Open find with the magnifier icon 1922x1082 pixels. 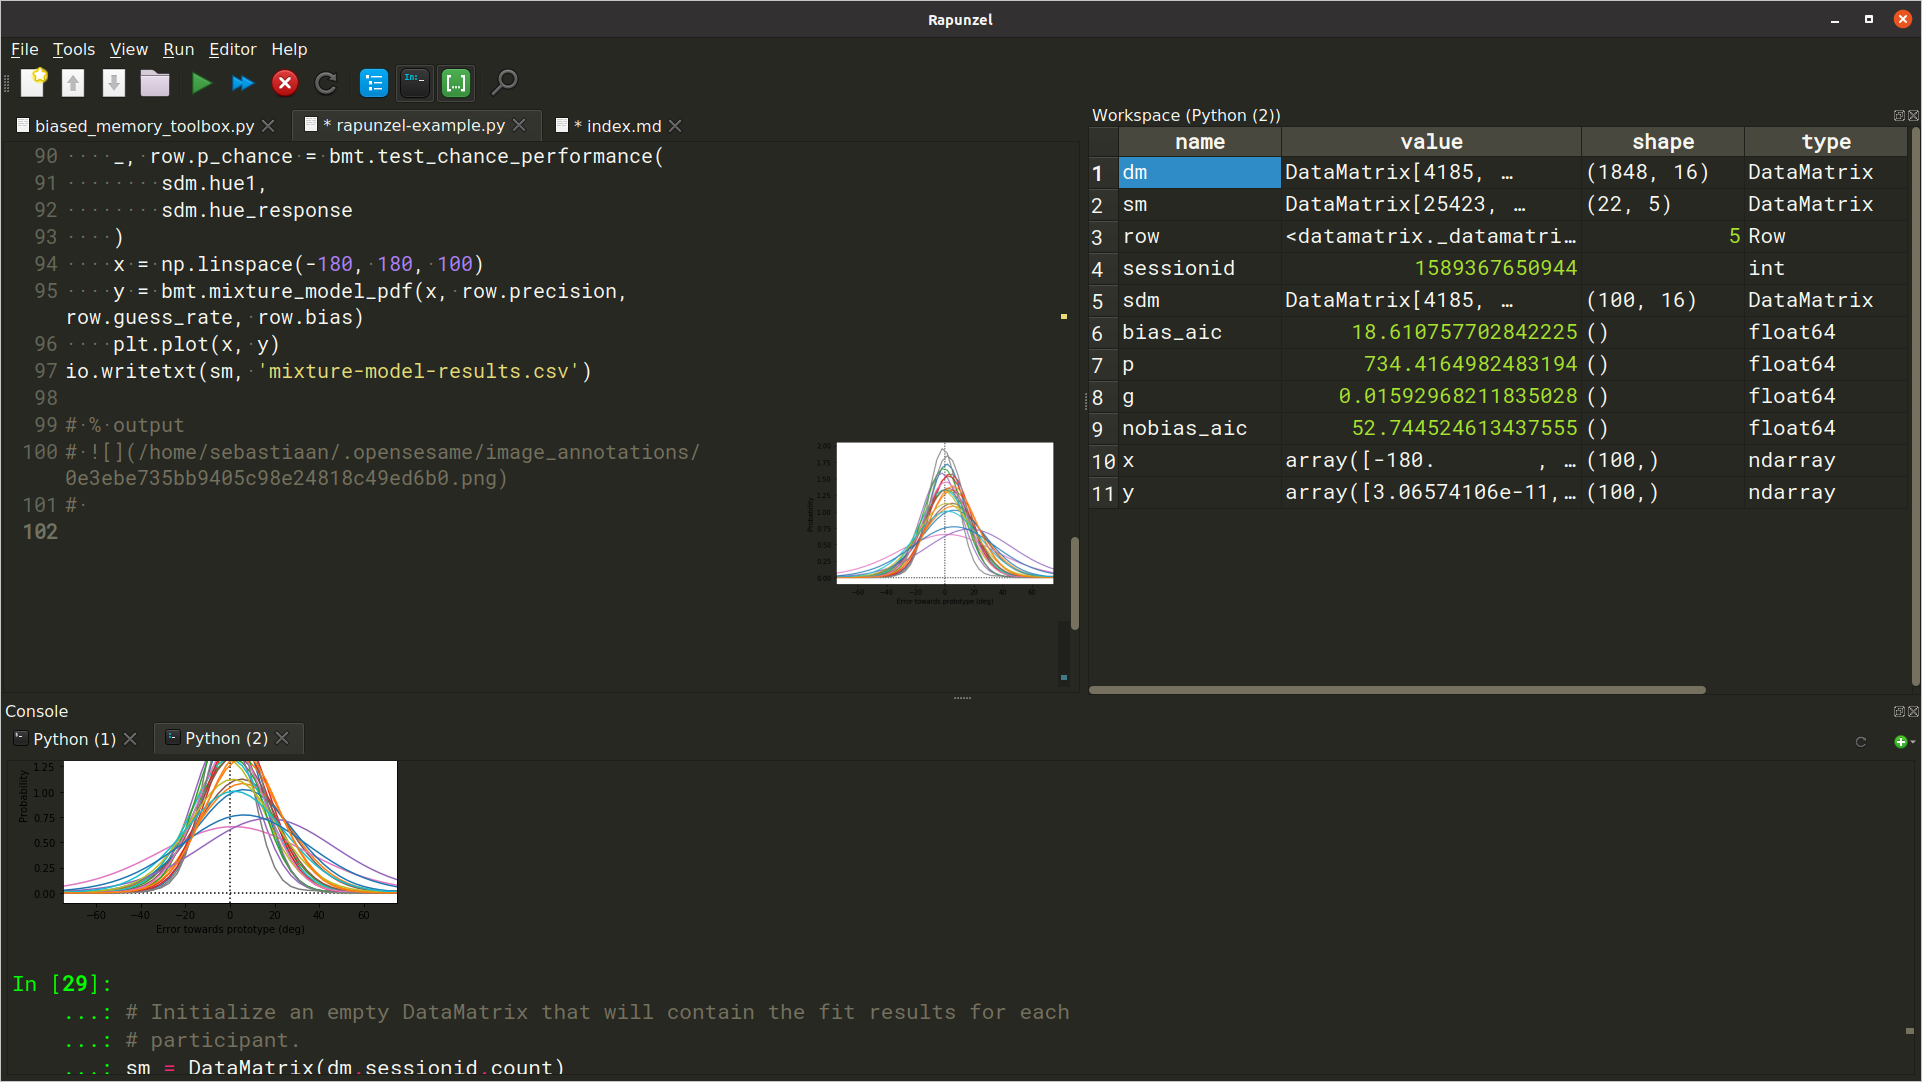(505, 82)
